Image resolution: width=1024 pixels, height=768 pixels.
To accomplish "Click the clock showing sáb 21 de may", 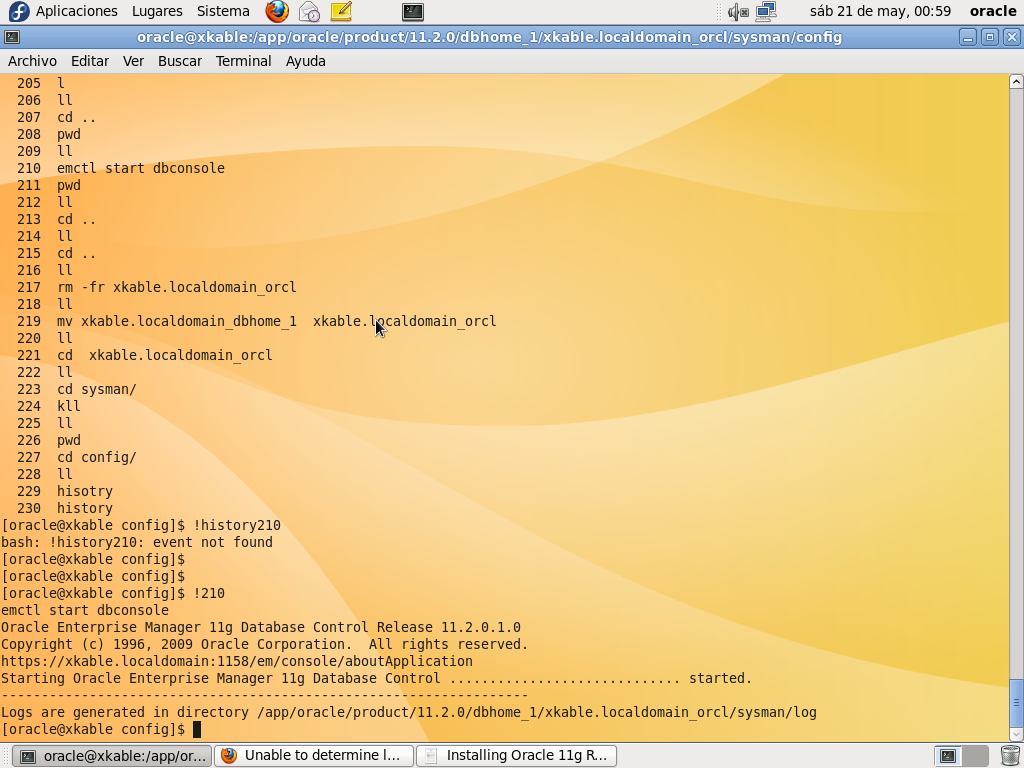I will coord(880,11).
